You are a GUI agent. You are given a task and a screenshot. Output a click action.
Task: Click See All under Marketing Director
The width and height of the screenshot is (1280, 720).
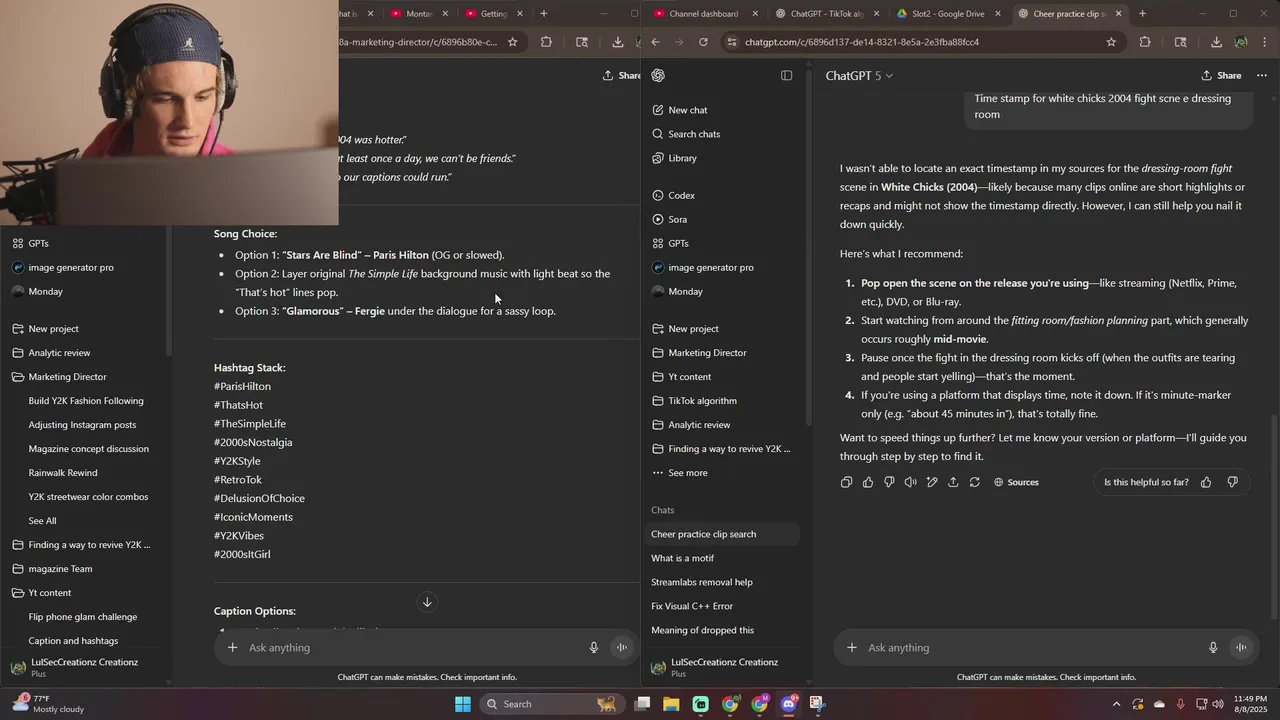pos(43,521)
